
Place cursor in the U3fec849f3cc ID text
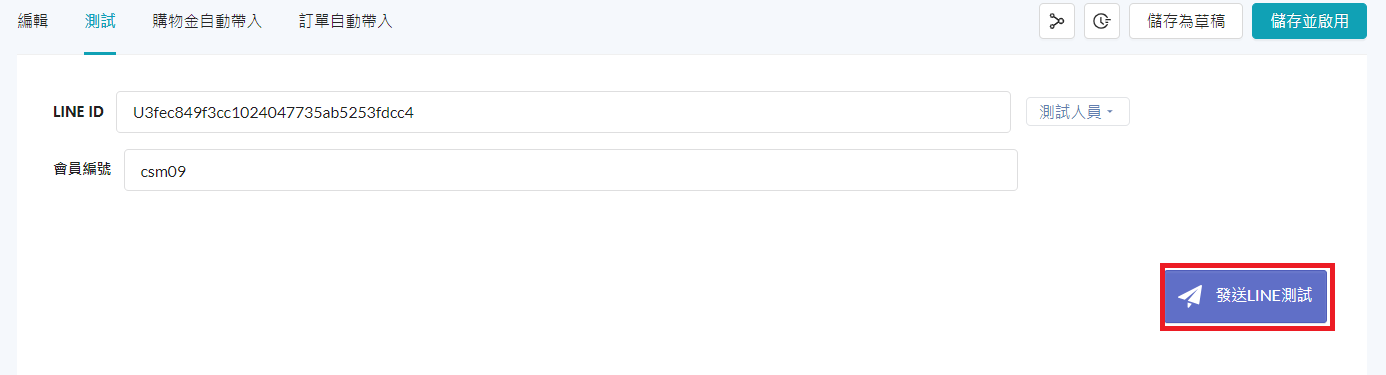click(x=273, y=113)
